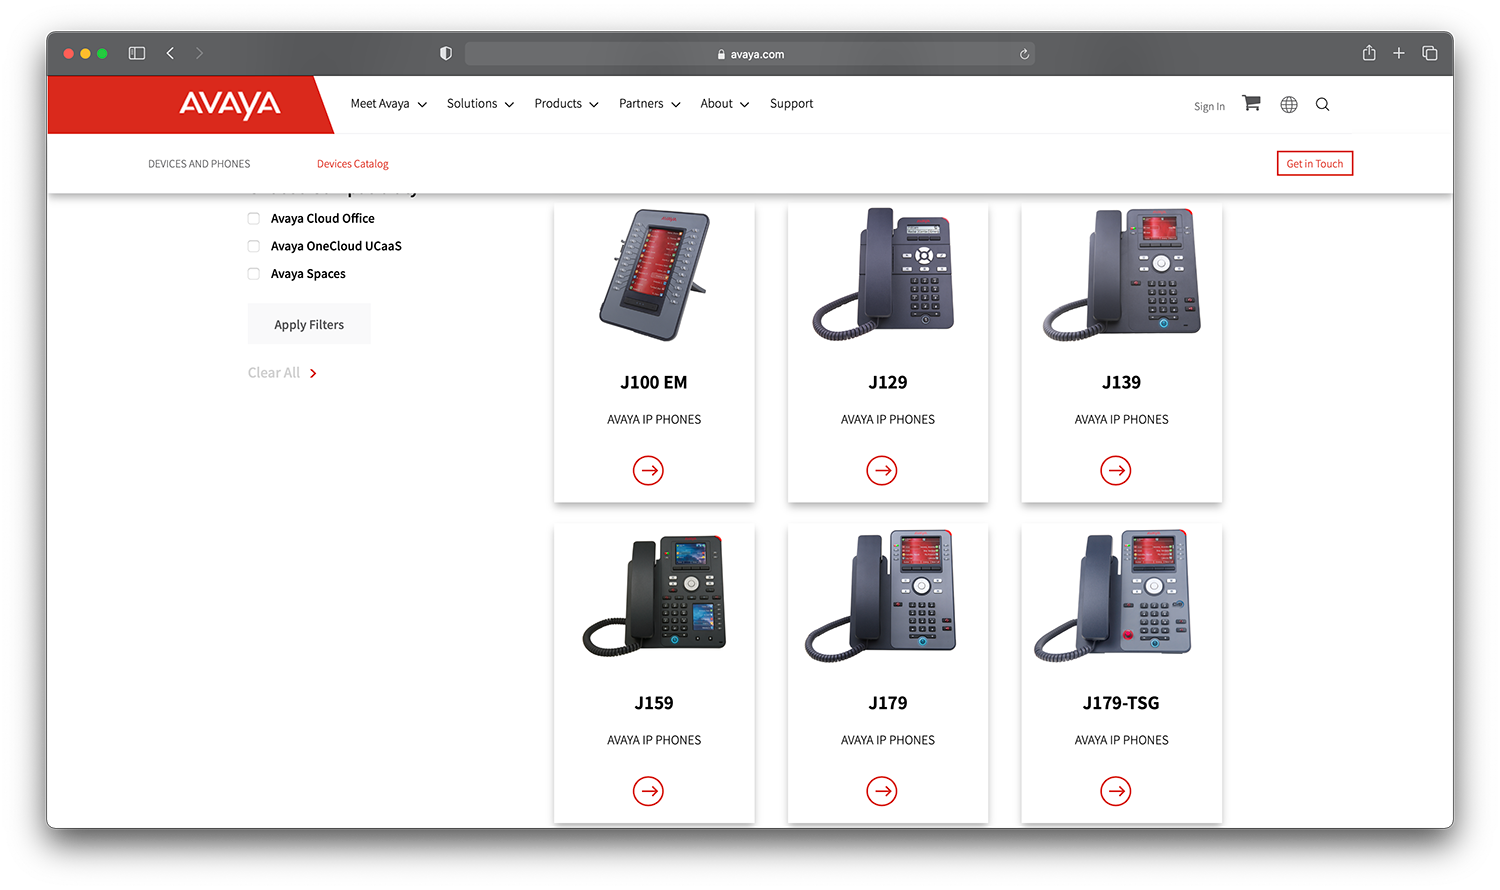Click the J159 phone image
Image resolution: width=1500 pixels, height=890 pixels.
pyautogui.click(x=654, y=595)
